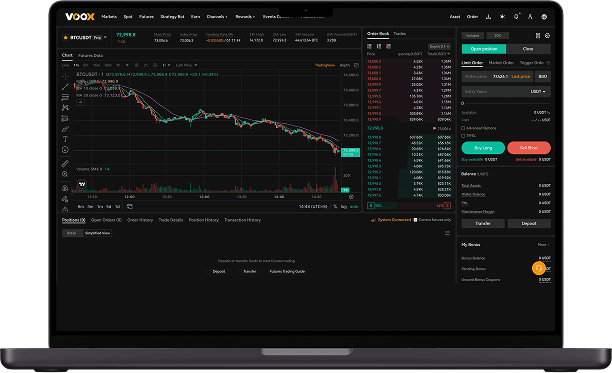Collapse the chart indicator legend arrow

coord(80,102)
